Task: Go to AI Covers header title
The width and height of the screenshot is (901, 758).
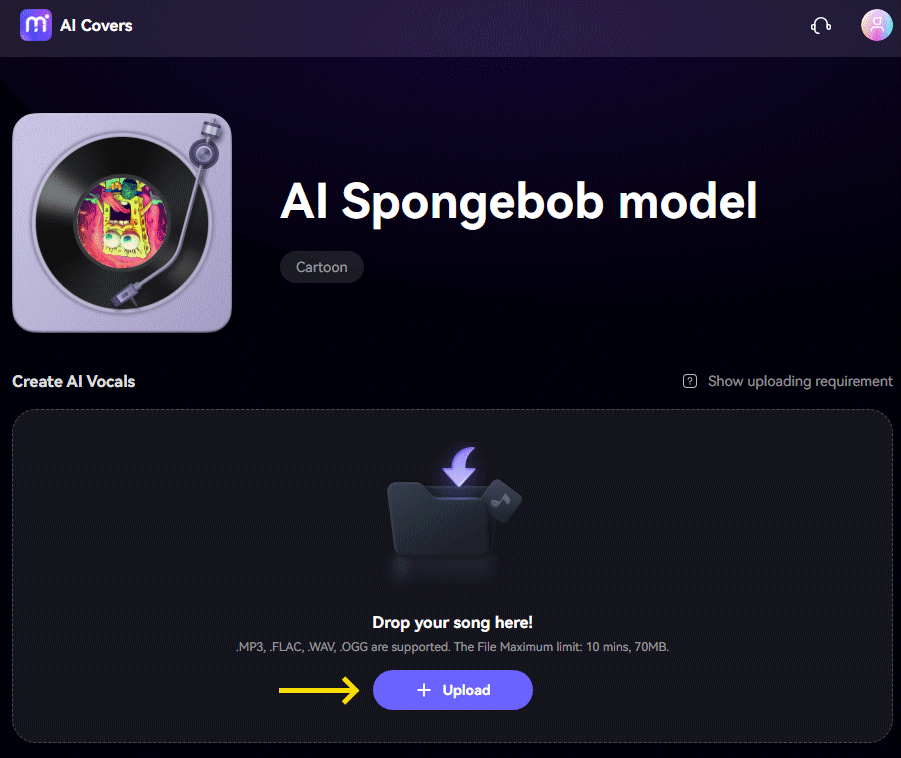Action: pos(96,25)
